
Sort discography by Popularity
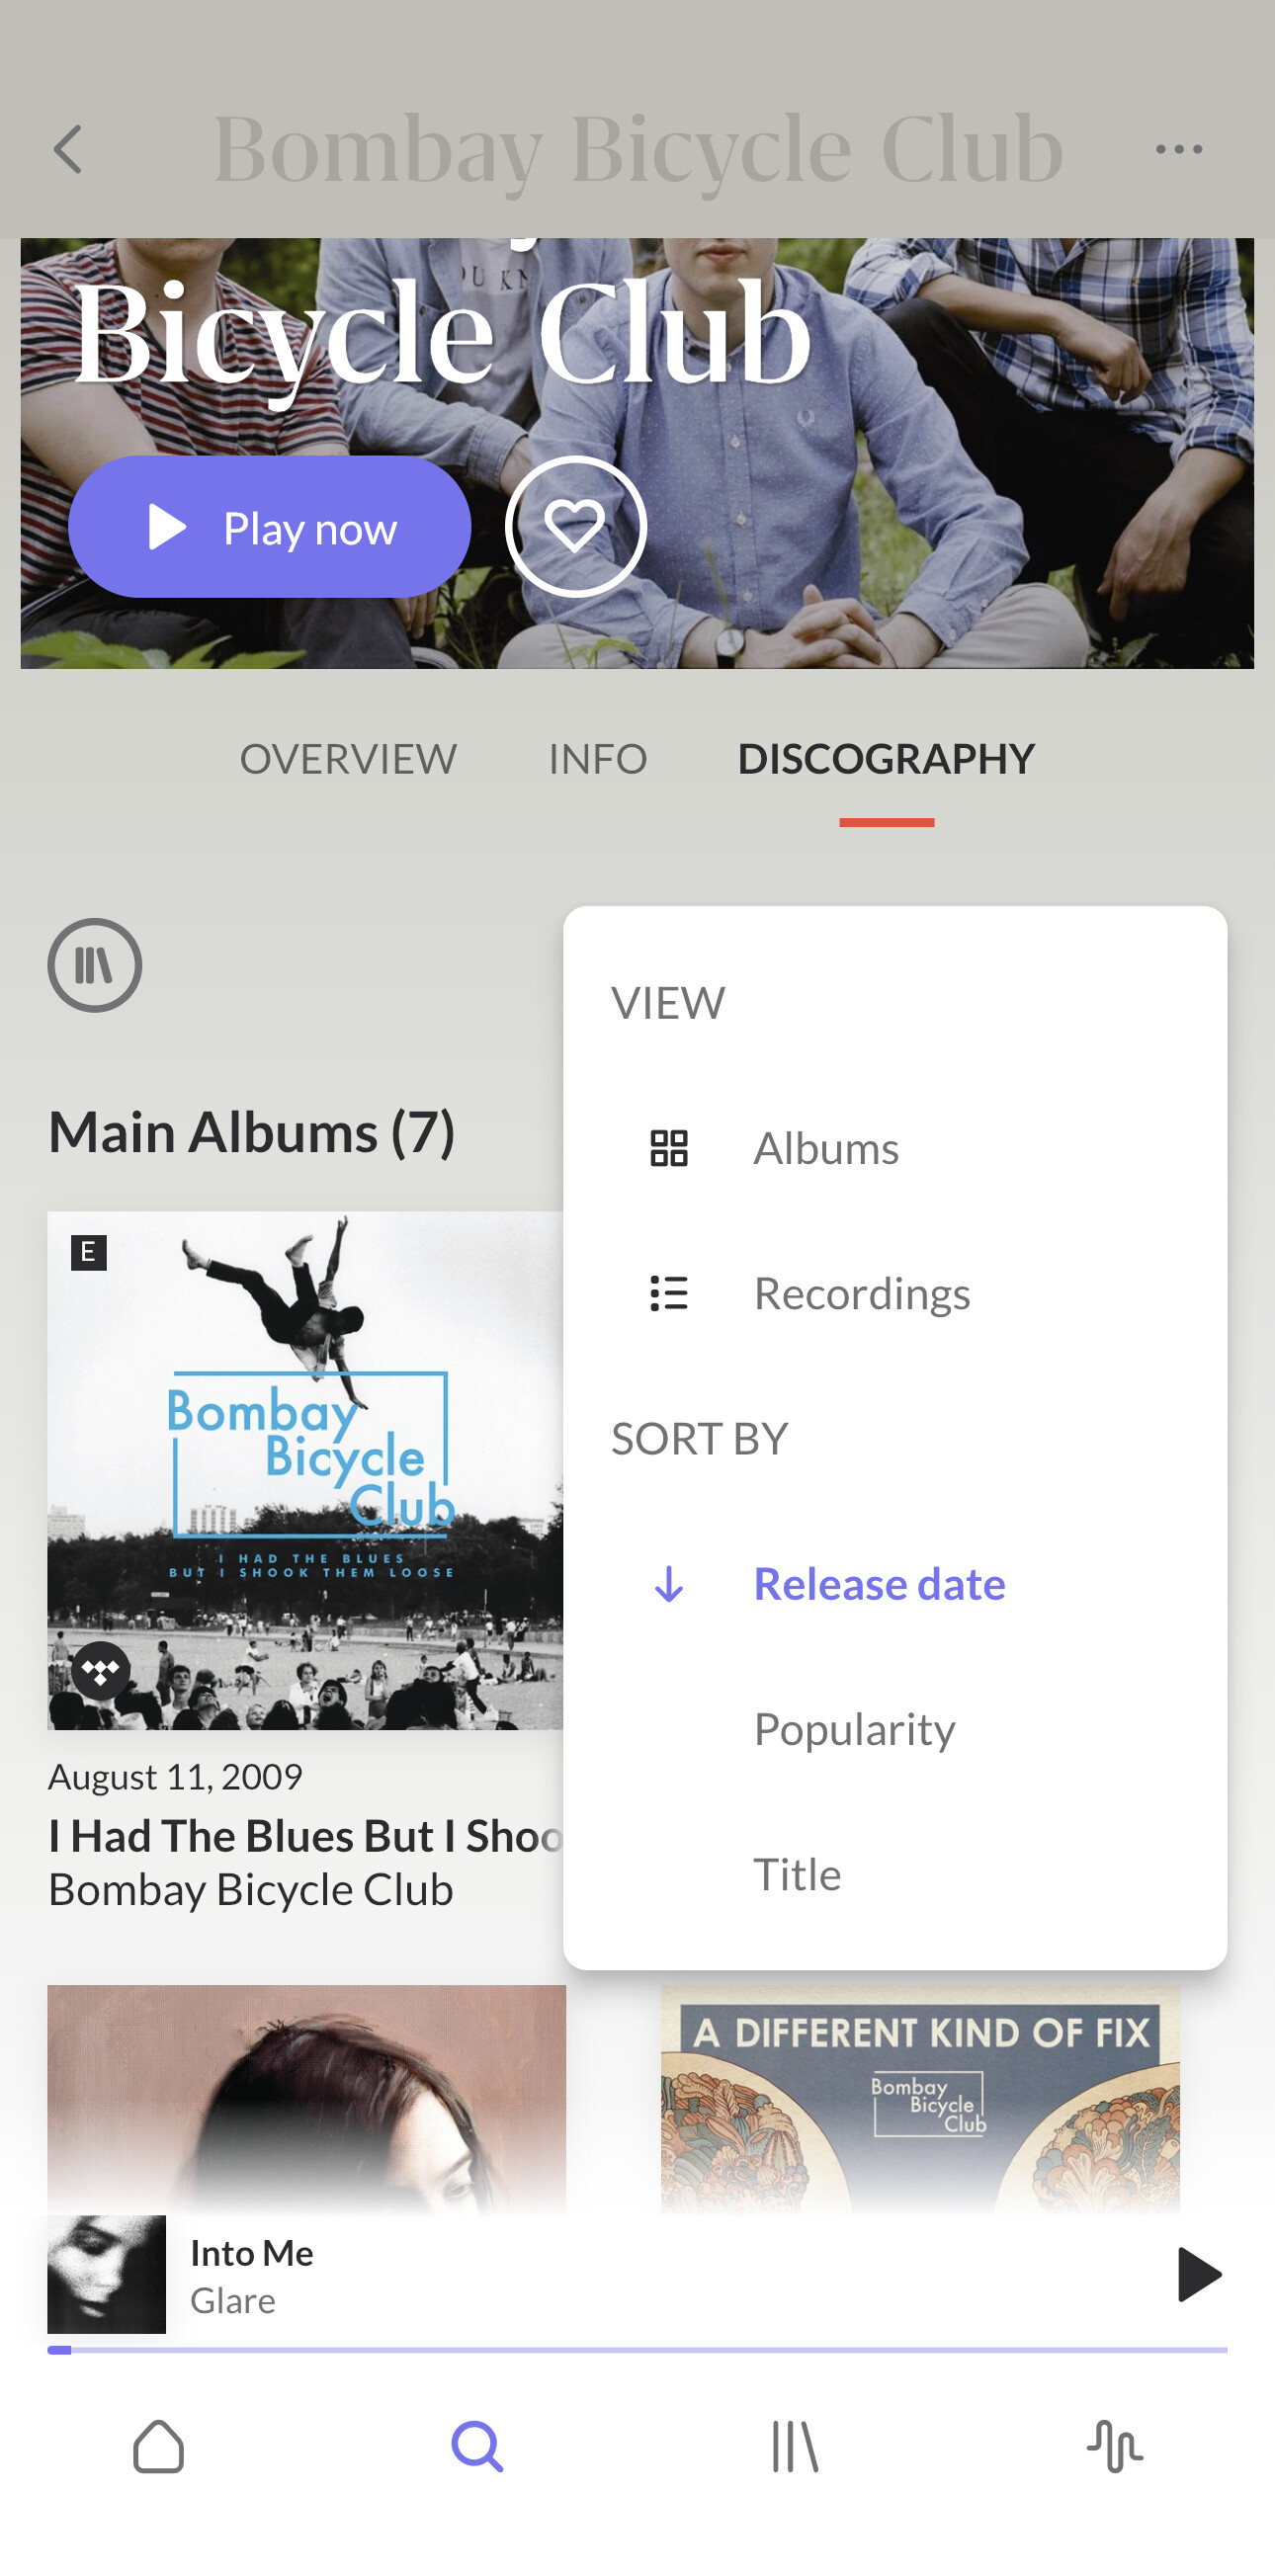854,1729
